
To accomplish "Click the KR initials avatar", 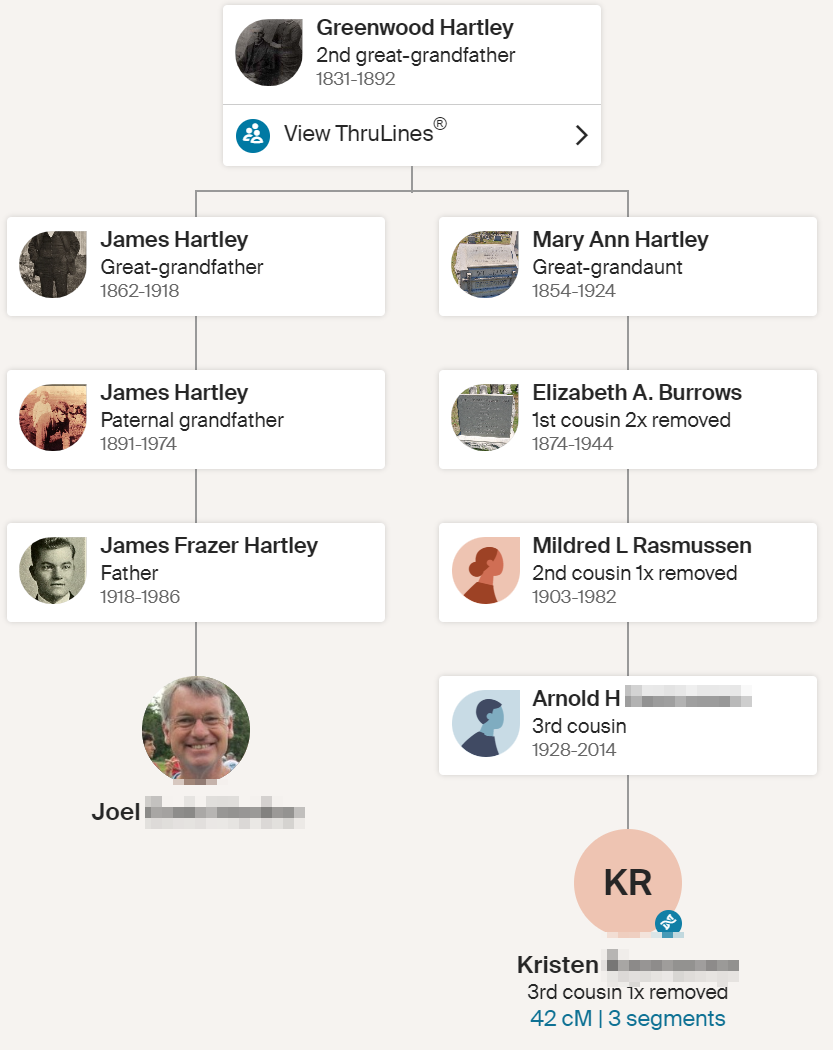I will pos(627,882).
